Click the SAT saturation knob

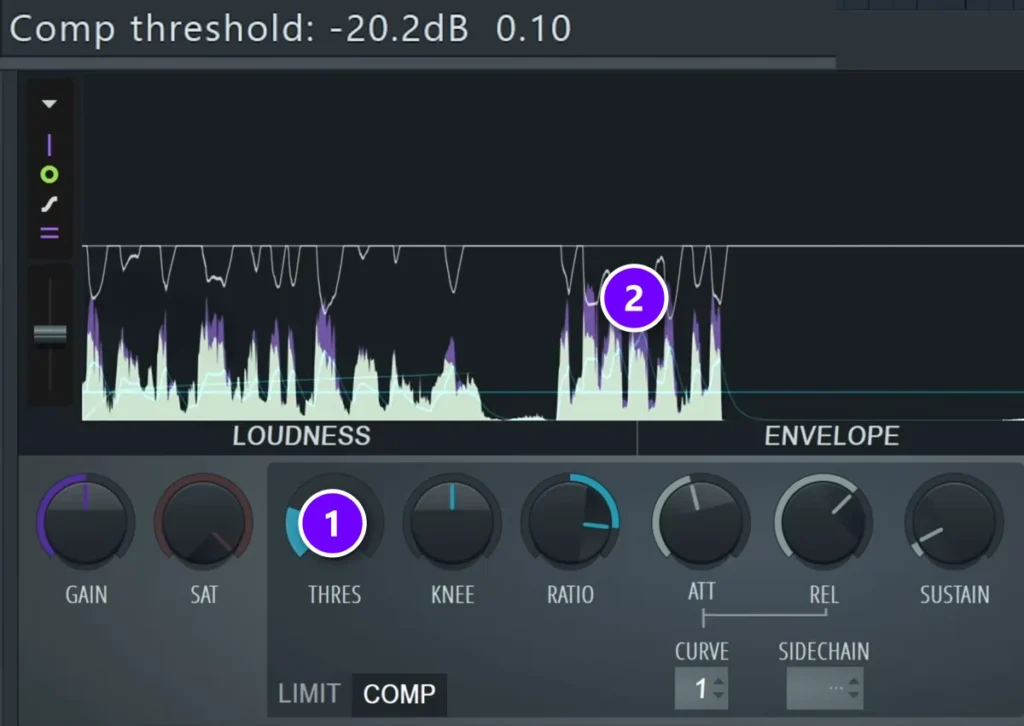click(204, 520)
